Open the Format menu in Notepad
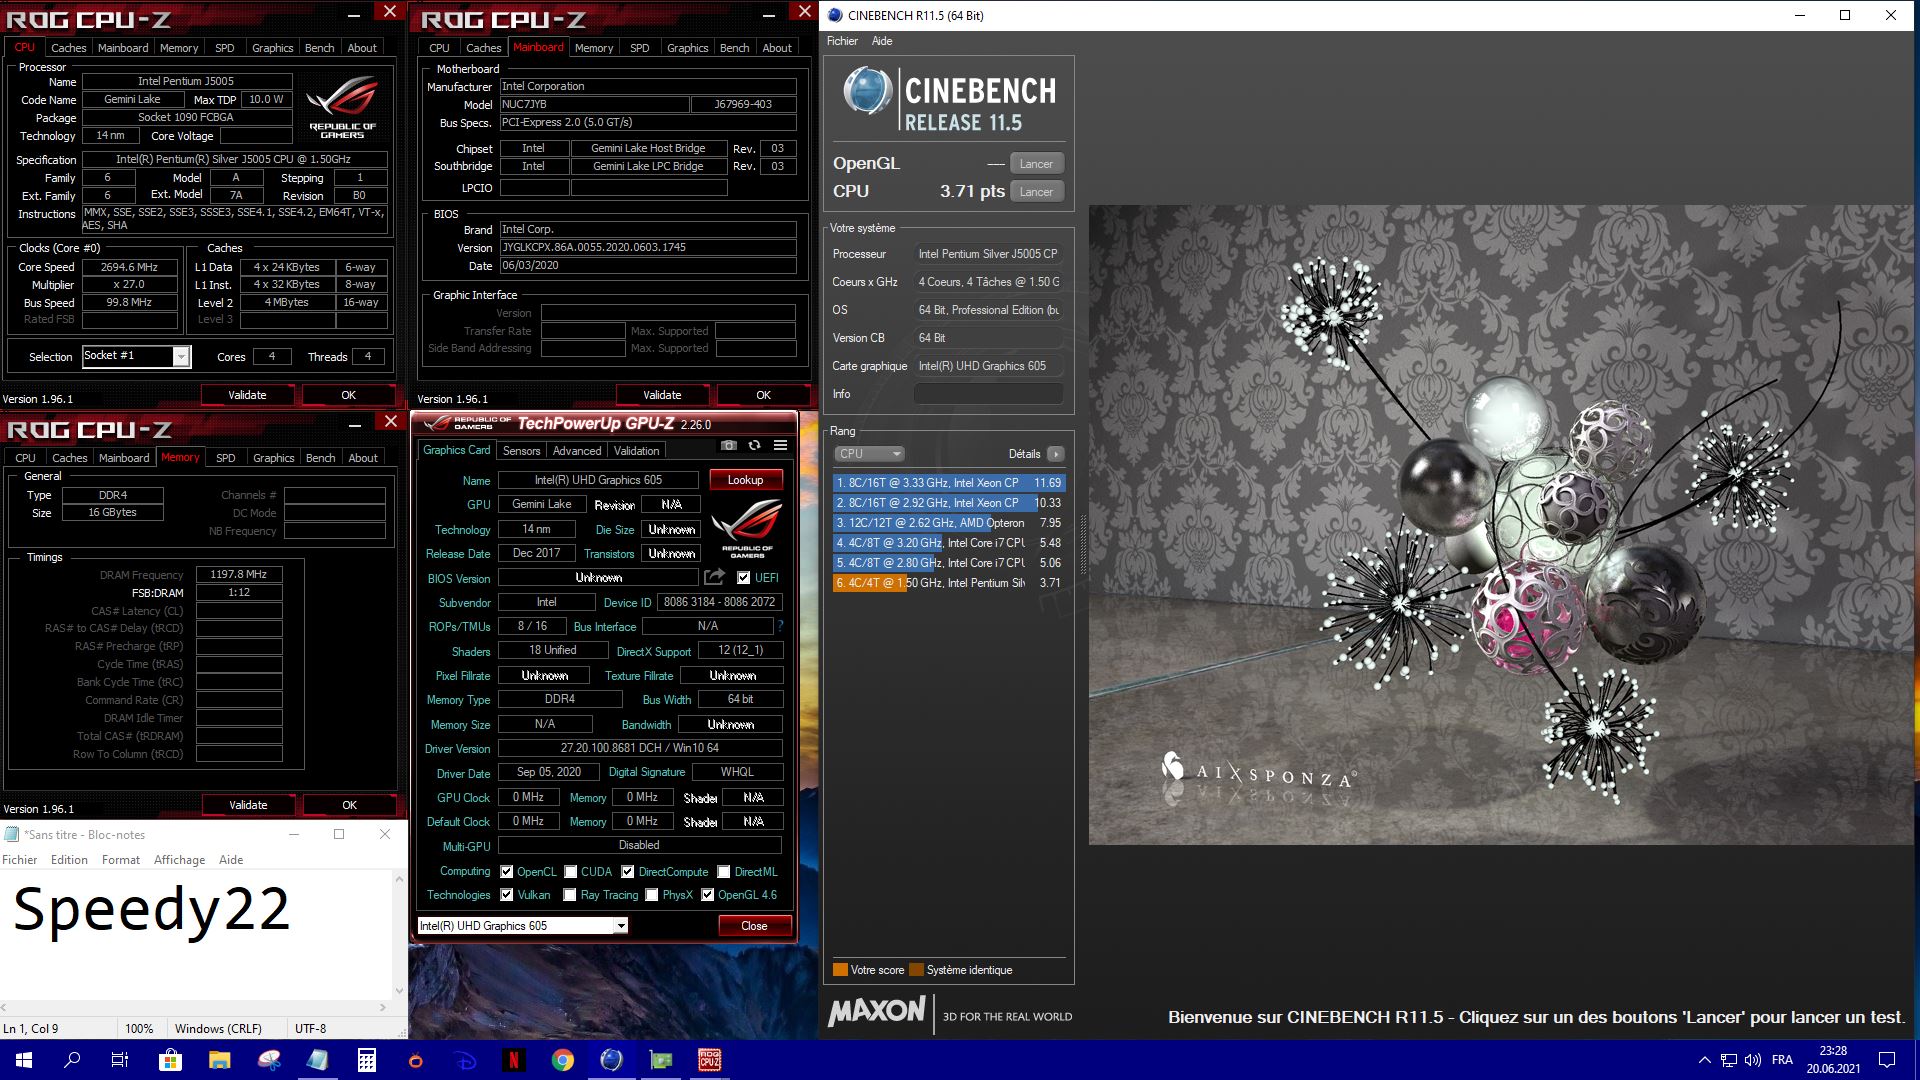Screen dimensions: 1920x1080 (121, 860)
